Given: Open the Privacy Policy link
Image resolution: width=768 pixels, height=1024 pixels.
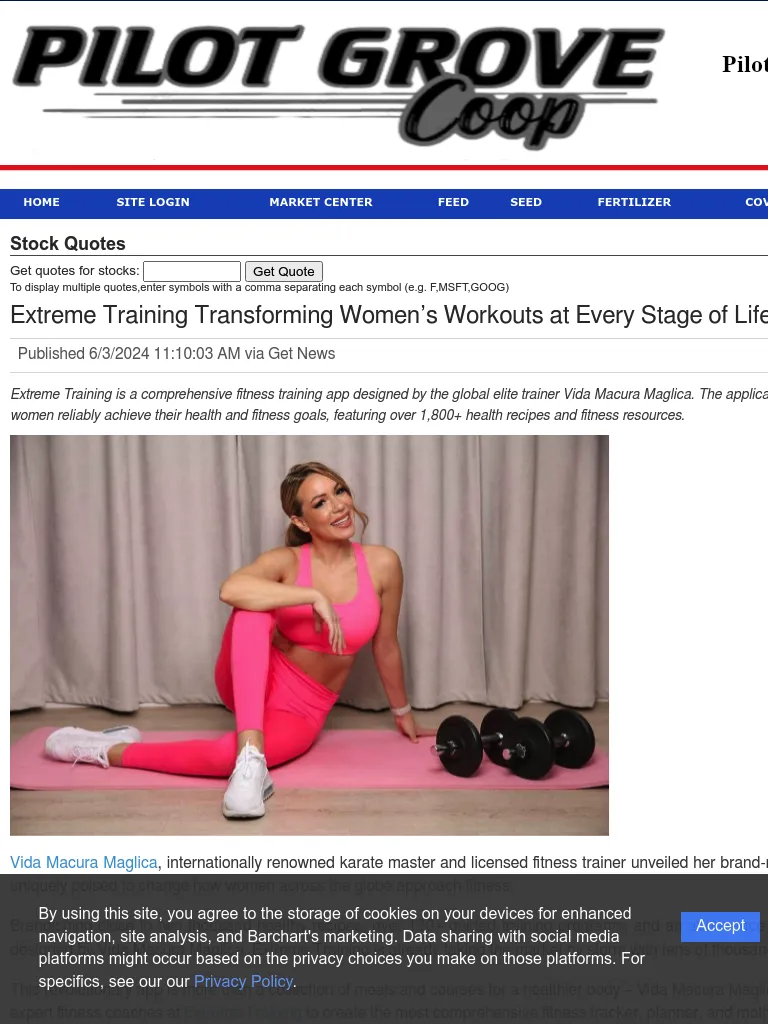Looking at the screenshot, I should (243, 982).
